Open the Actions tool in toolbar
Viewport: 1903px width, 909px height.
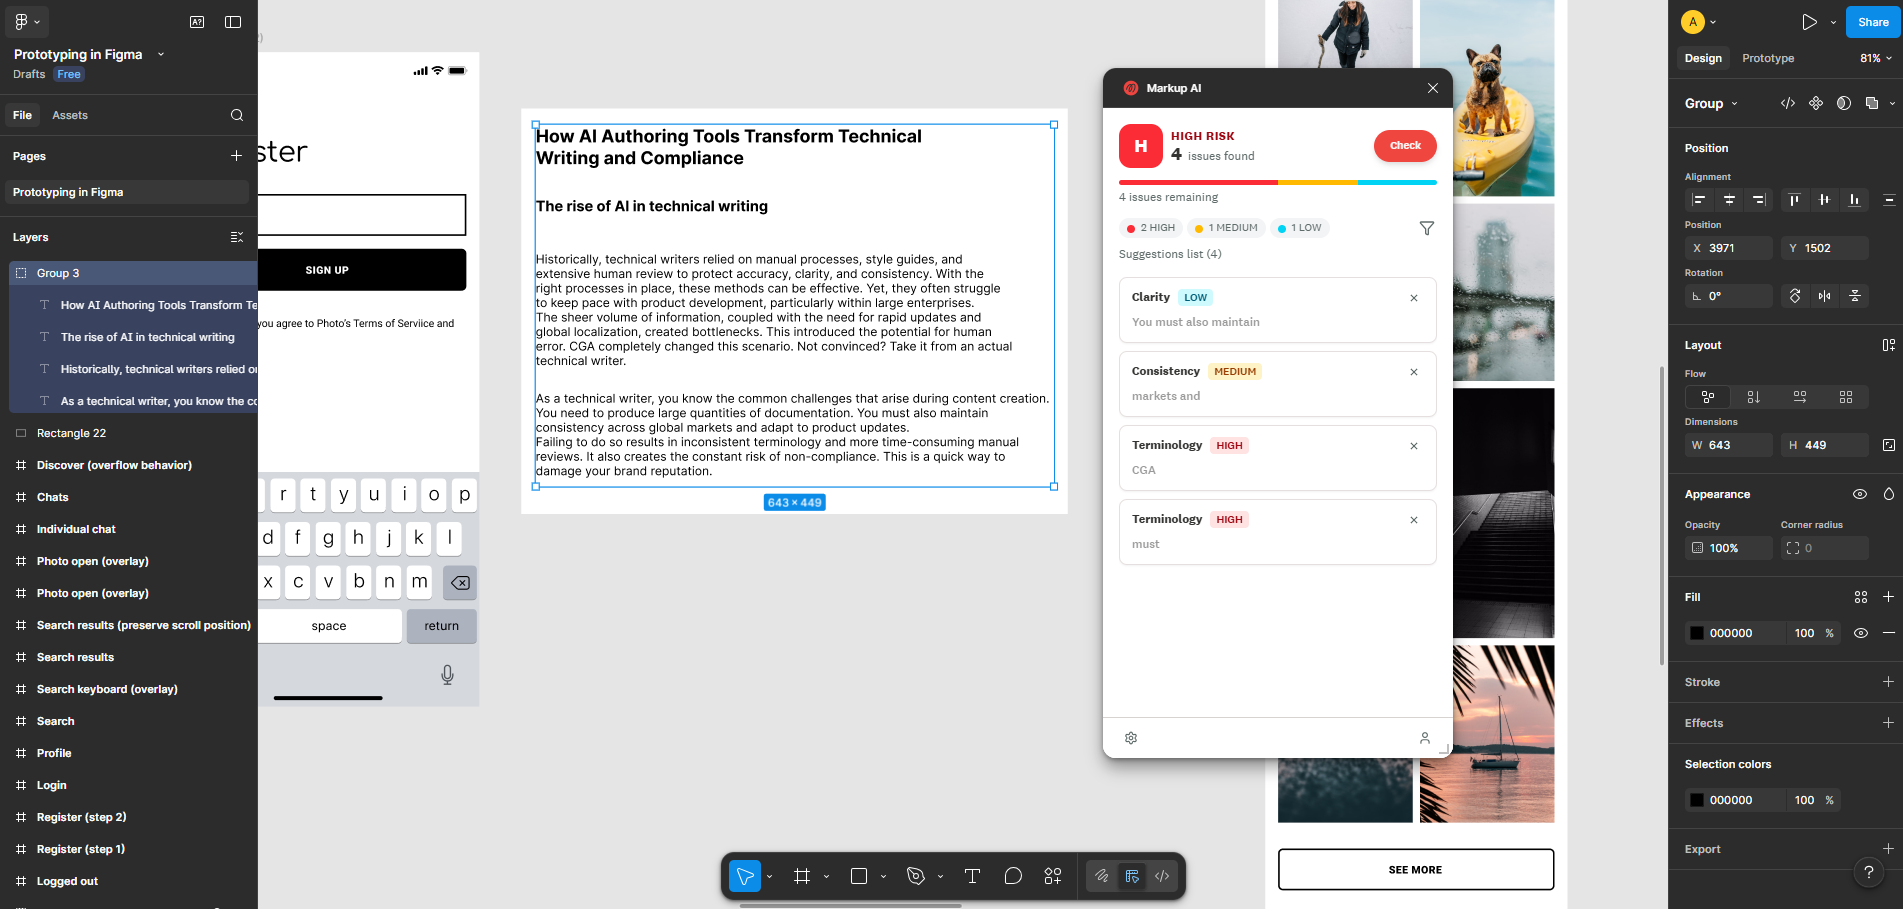pos(1053,876)
